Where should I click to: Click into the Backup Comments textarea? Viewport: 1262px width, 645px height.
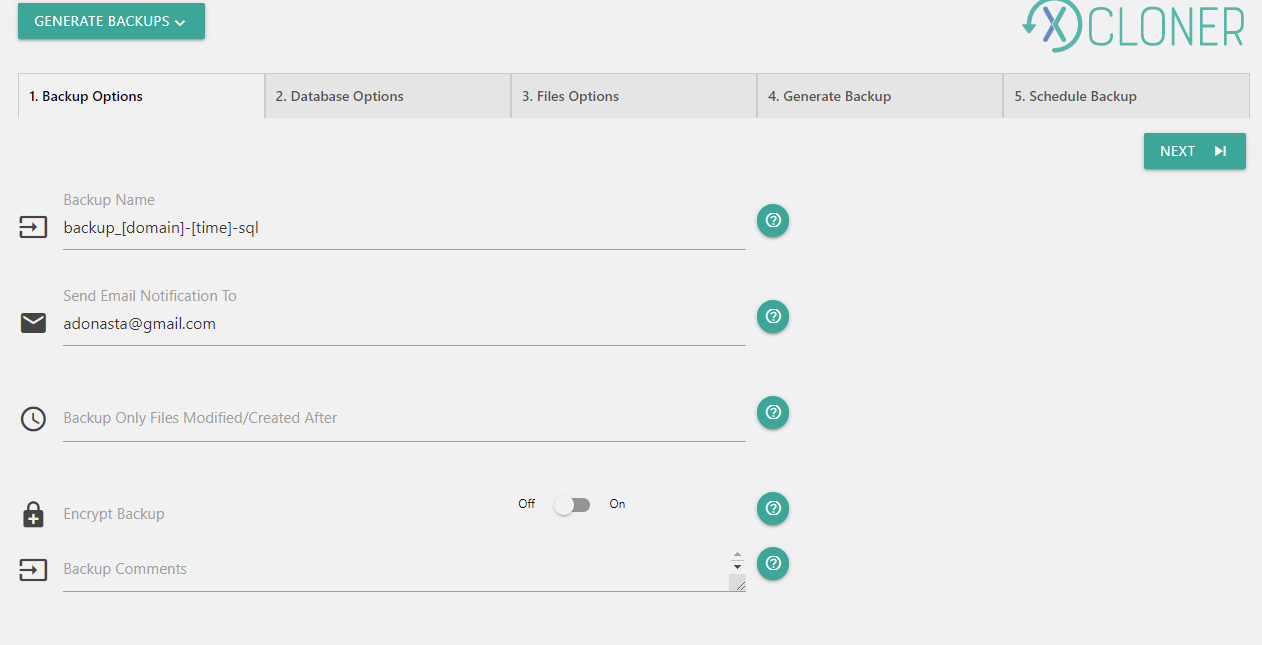404,569
